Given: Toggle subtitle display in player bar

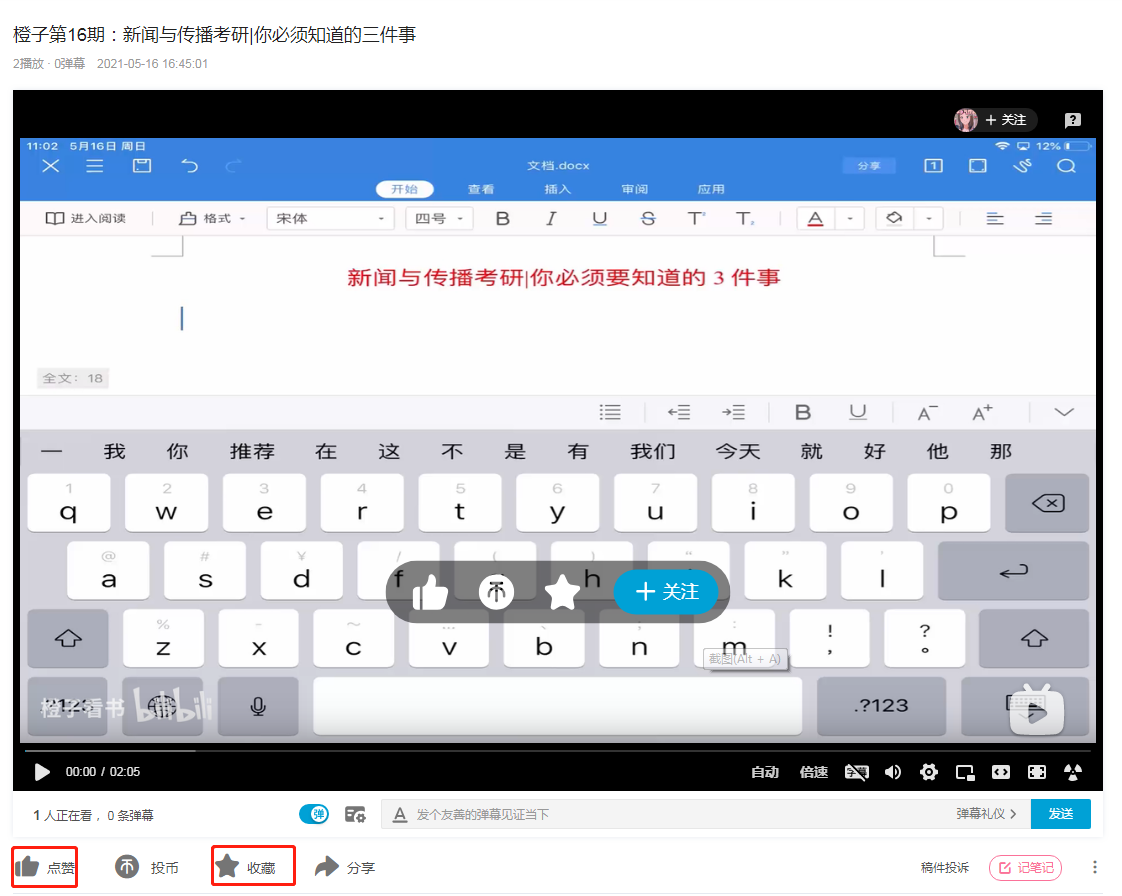Looking at the screenshot, I should pyautogui.click(x=857, y=771).
